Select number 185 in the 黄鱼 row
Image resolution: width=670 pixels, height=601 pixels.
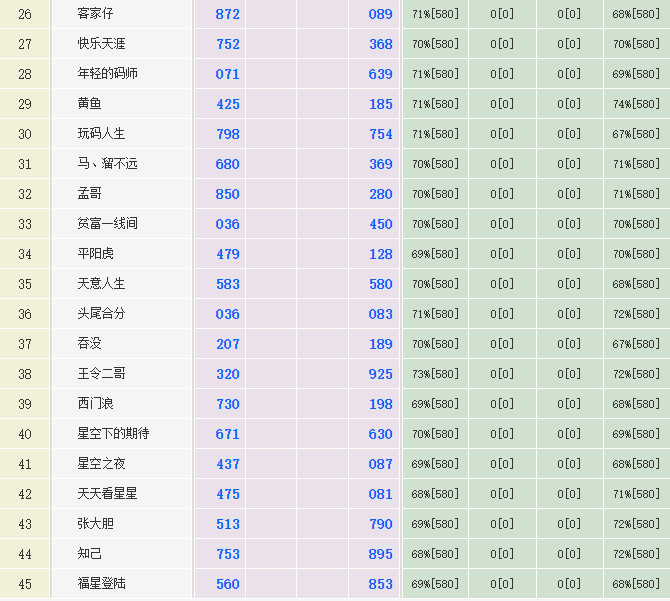pos(380,104)
